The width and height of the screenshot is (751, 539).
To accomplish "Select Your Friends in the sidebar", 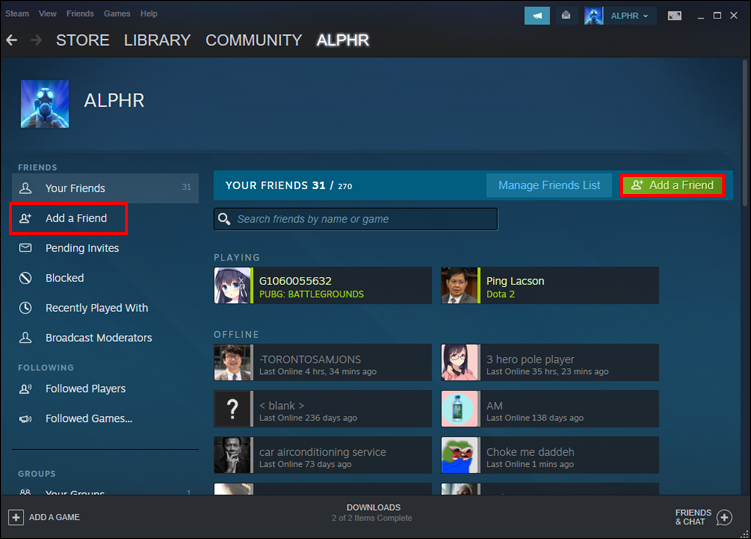I will [x=105, y=188].
